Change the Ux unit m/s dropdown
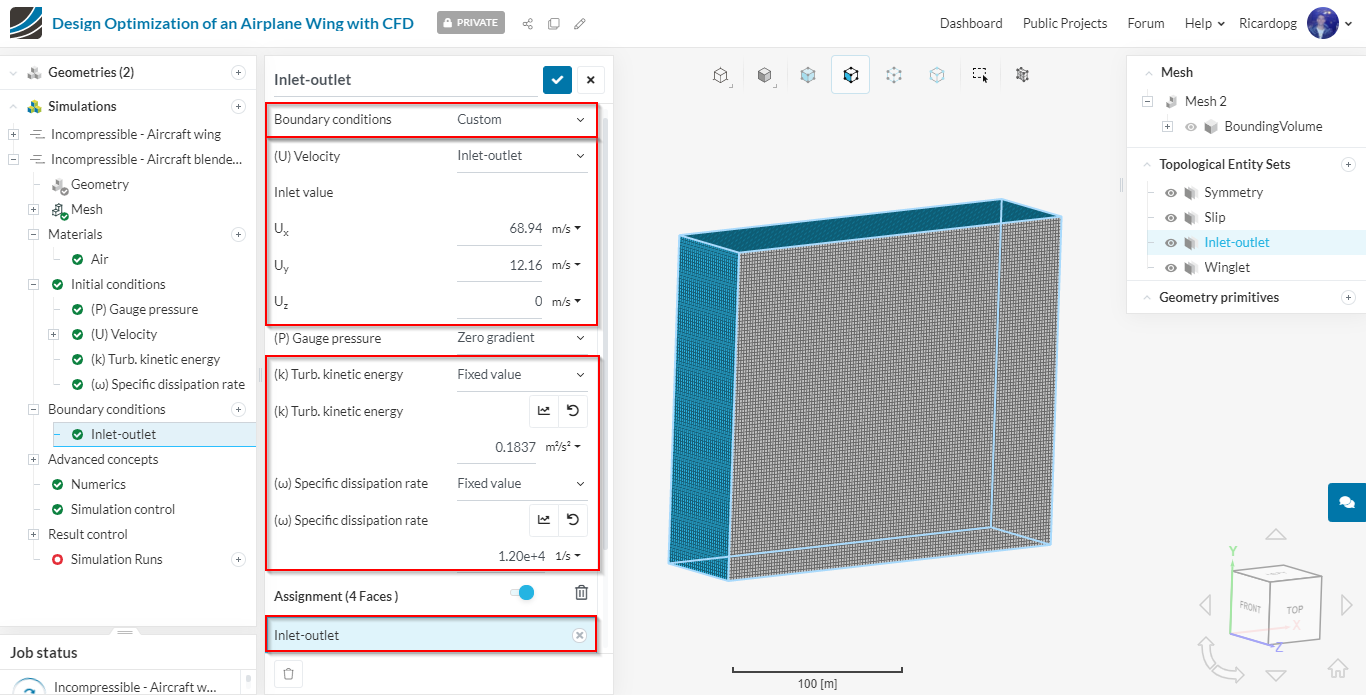 [x=566, y=228]
